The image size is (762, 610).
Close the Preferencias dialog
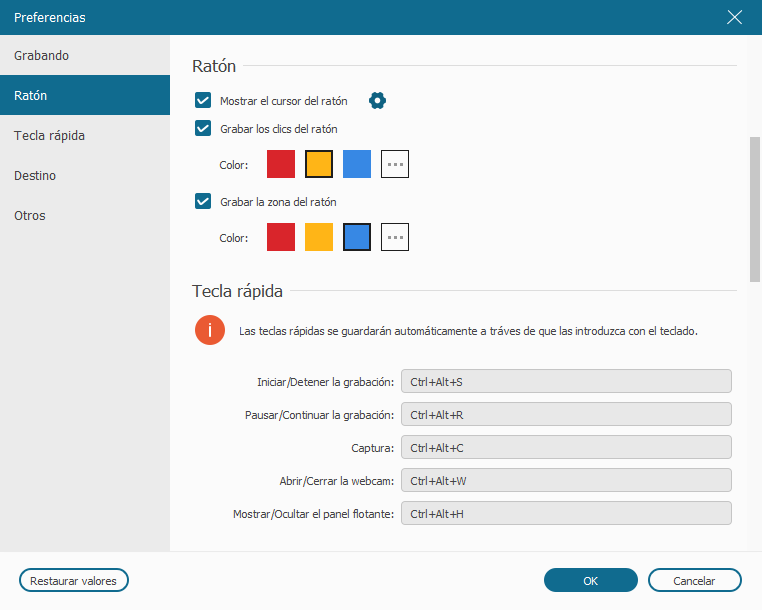click(734, 17)
